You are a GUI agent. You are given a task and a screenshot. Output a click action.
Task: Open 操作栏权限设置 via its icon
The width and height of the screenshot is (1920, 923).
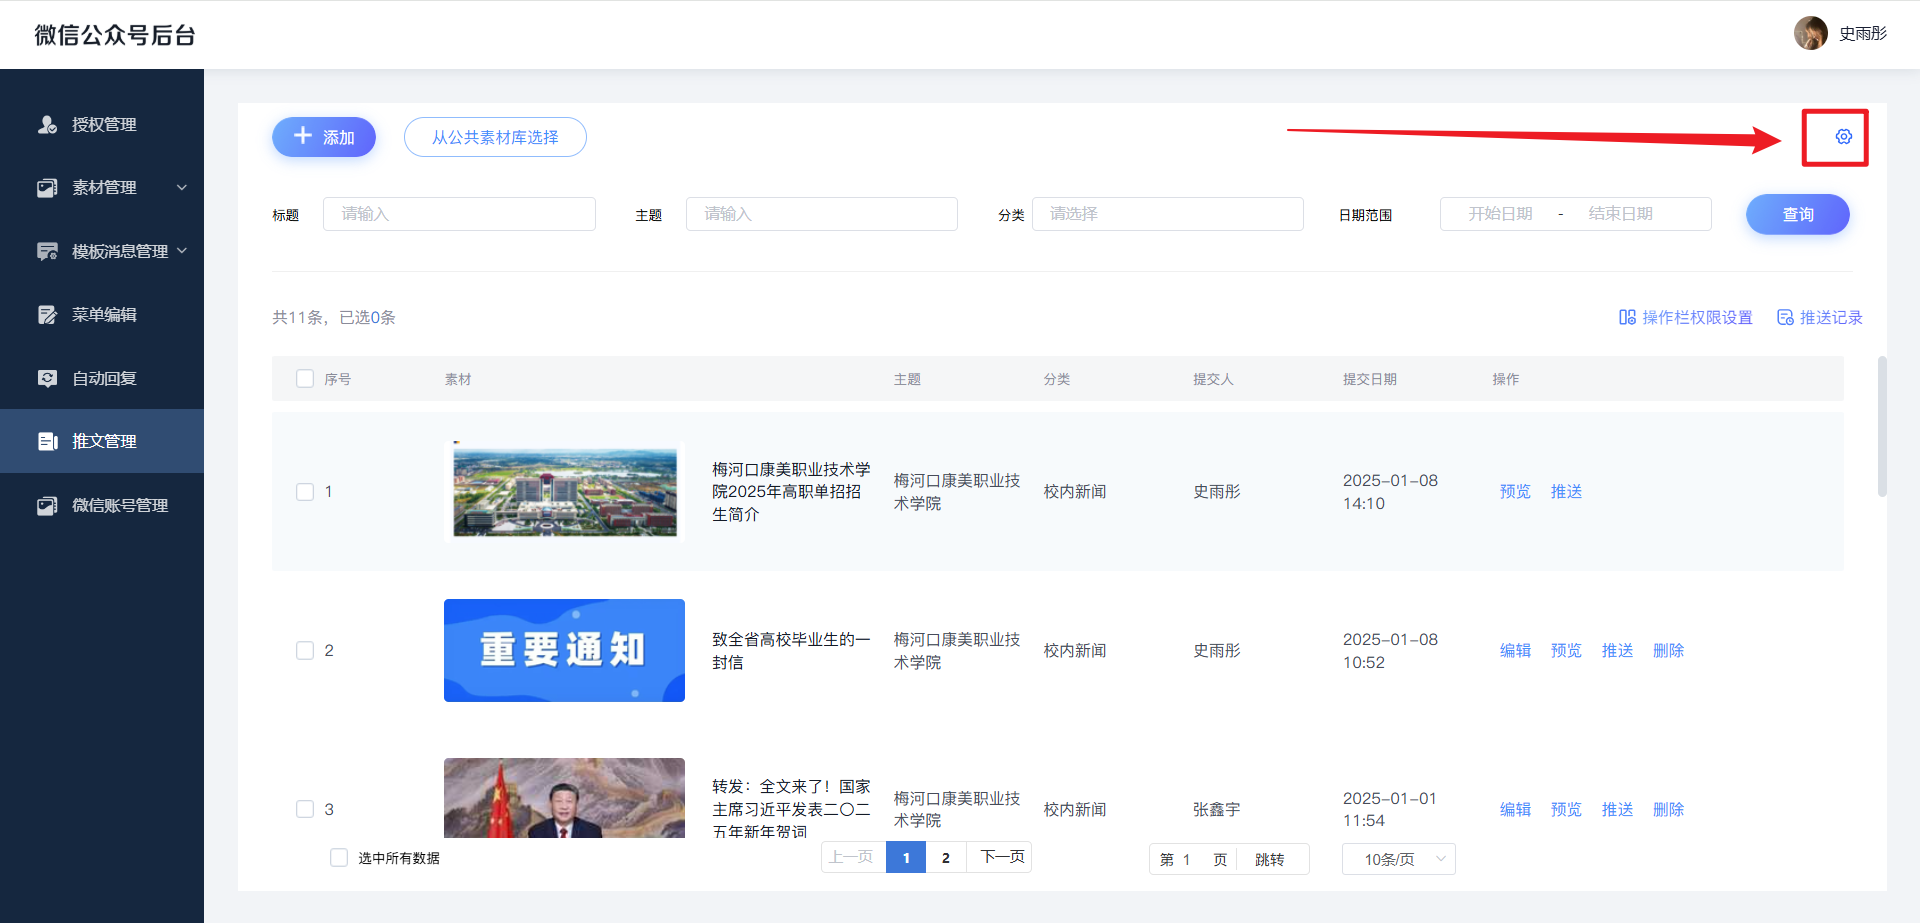point(1627,317)
